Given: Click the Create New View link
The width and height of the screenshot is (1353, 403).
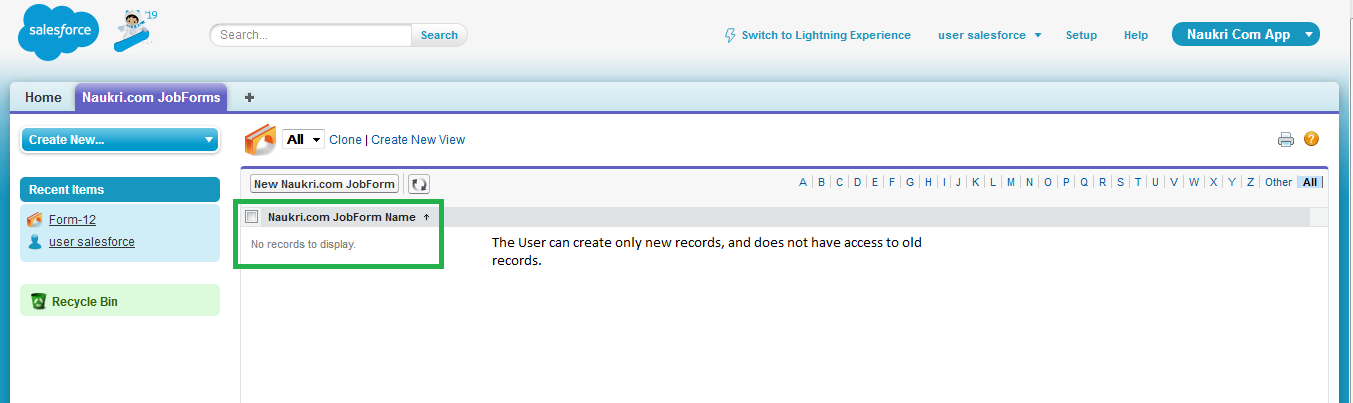Looking at the screenshot, I should 418,140.
